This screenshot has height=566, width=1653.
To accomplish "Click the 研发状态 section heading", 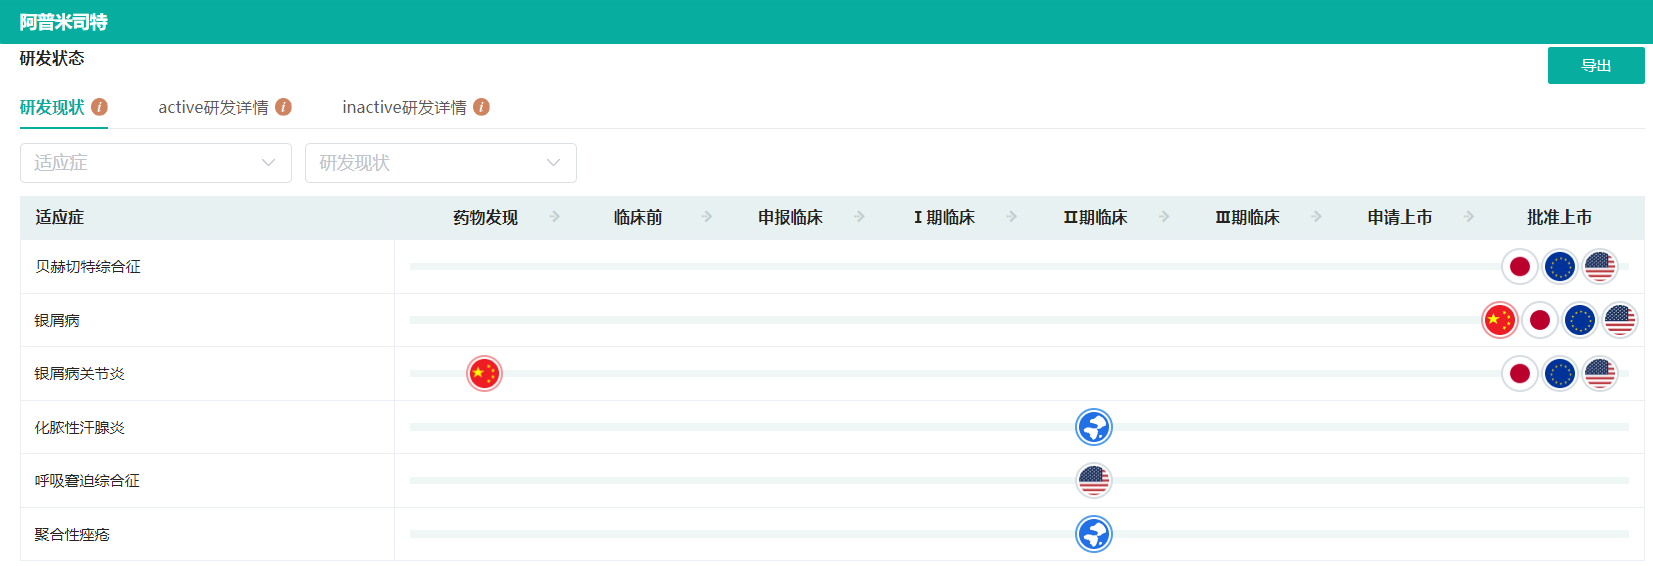I will pyautogui.click(x=52, y=58).
